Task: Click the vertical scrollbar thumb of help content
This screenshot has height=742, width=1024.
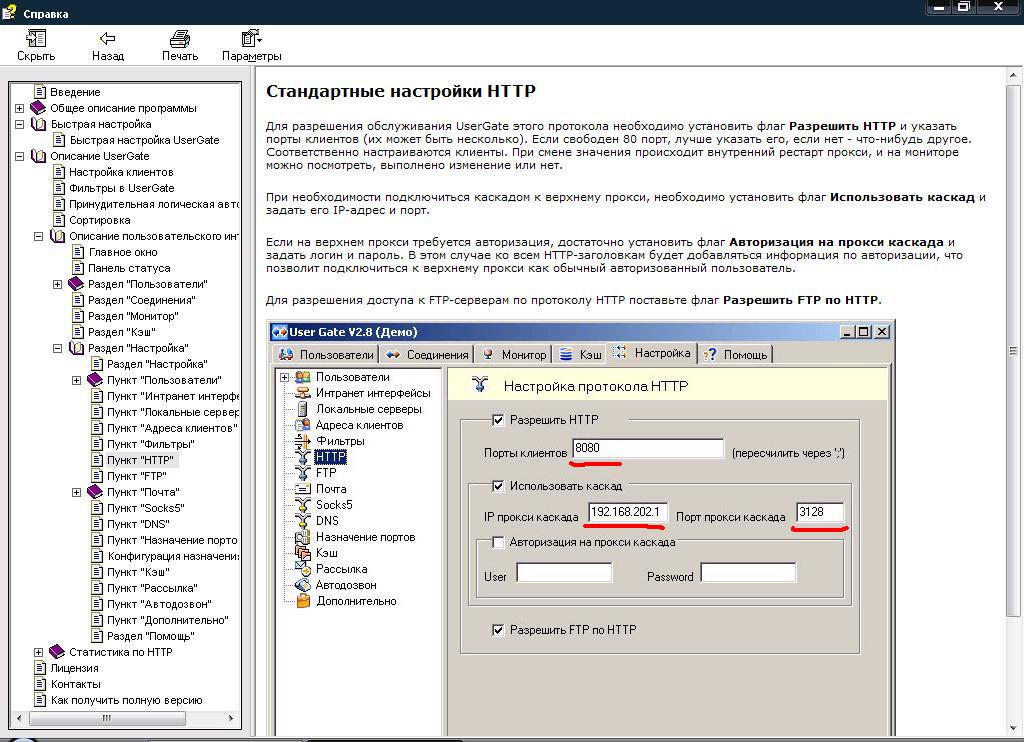Action: click(1013, 351)
